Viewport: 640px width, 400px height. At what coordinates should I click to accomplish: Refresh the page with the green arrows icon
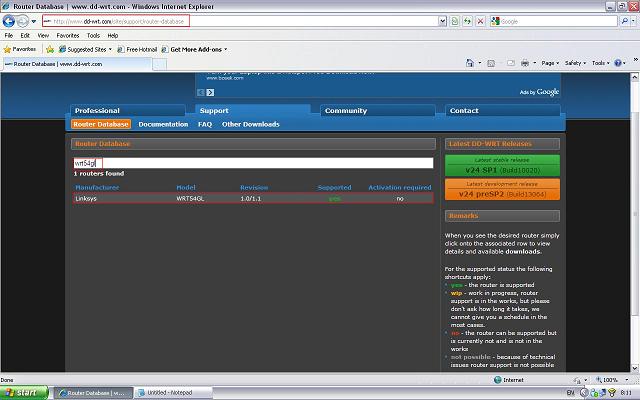[467, 21]
